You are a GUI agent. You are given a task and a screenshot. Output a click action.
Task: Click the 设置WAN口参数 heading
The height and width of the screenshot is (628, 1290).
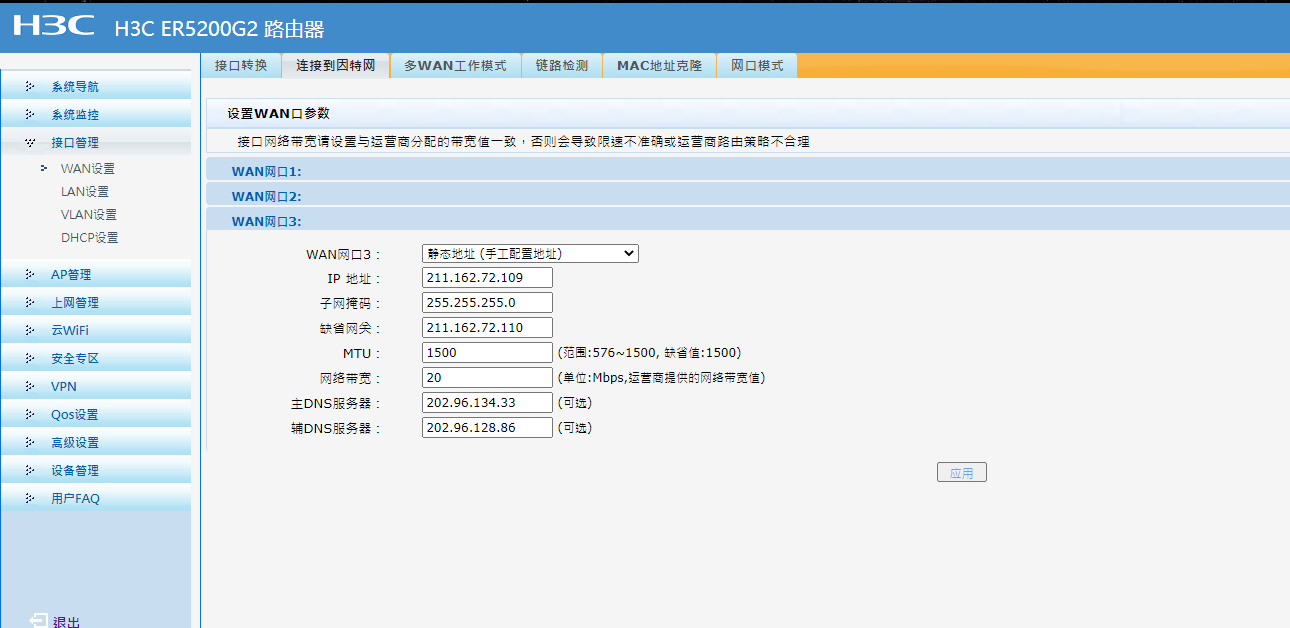coord(278,114)
